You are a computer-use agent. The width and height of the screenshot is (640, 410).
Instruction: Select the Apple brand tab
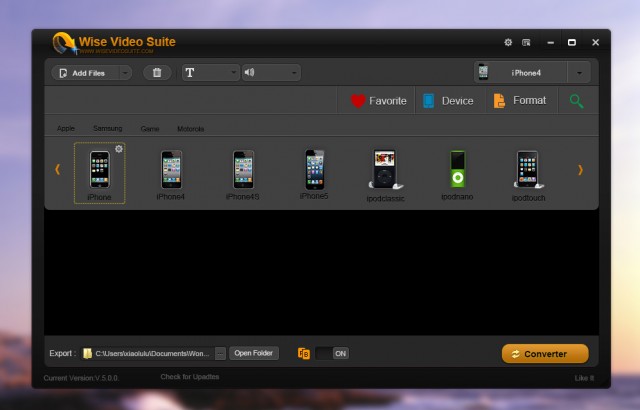tap(66, 129)
